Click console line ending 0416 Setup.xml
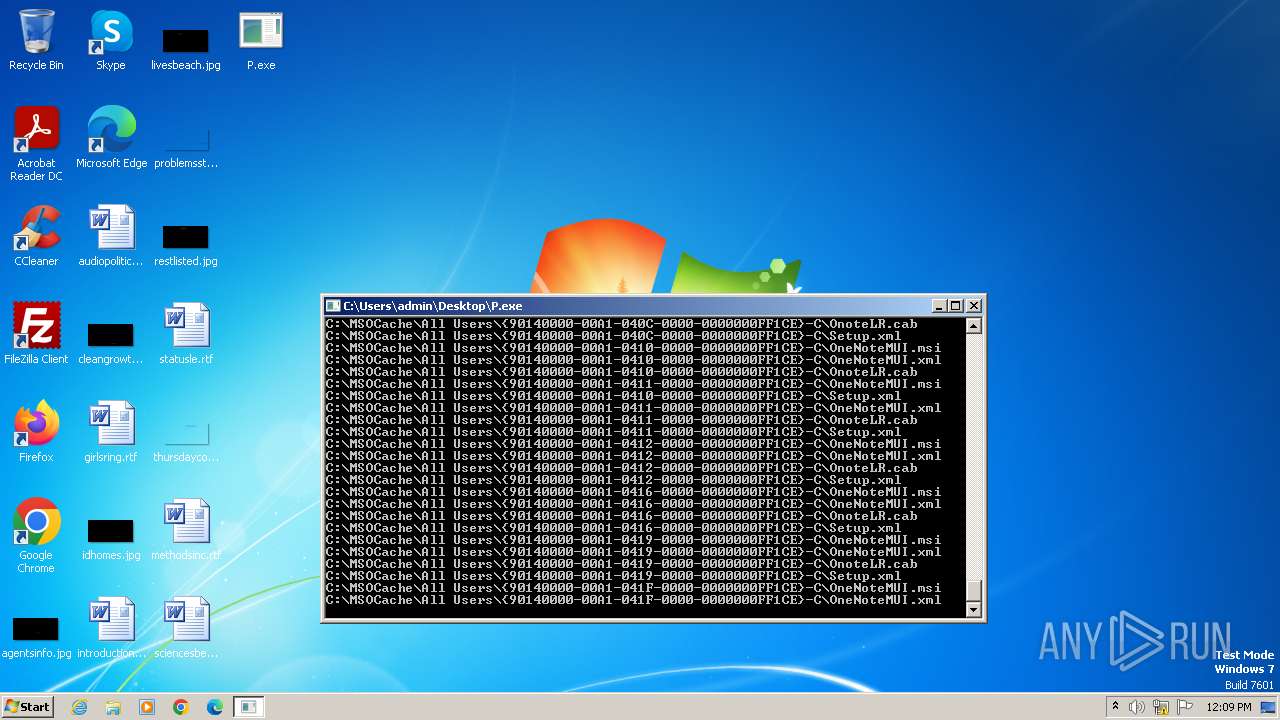 [613, 528]
